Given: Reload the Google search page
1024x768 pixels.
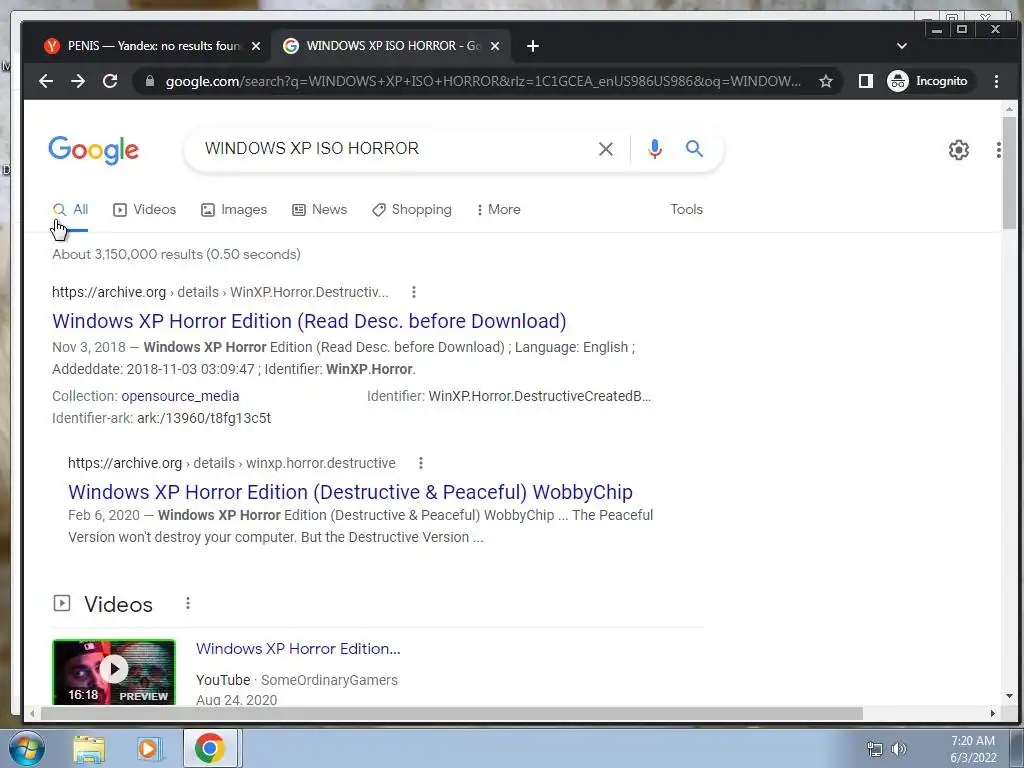Looking at the screenshot, I should 110,81.
